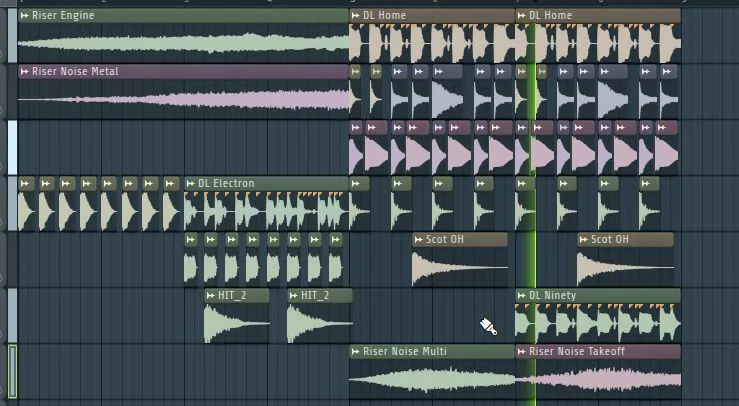Open the Riser Engine clip menu icon
The height and width of the screenshot is (406, 739).
[x=25, y=16]
